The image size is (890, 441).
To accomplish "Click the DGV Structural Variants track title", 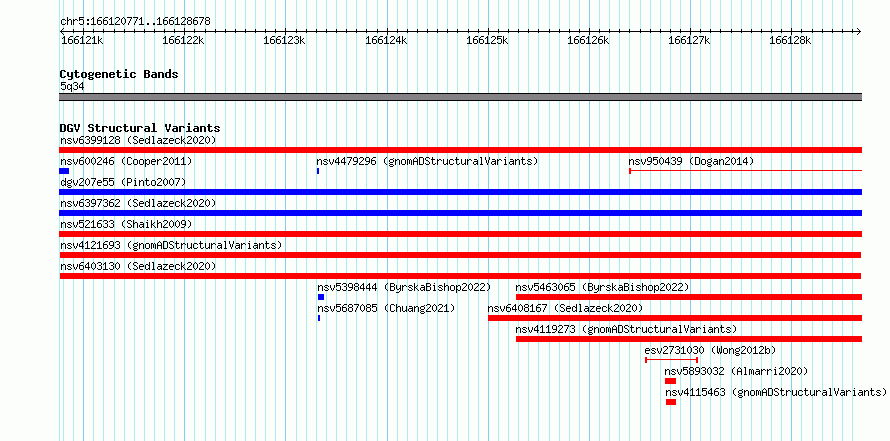I will (x=140, y=128).
